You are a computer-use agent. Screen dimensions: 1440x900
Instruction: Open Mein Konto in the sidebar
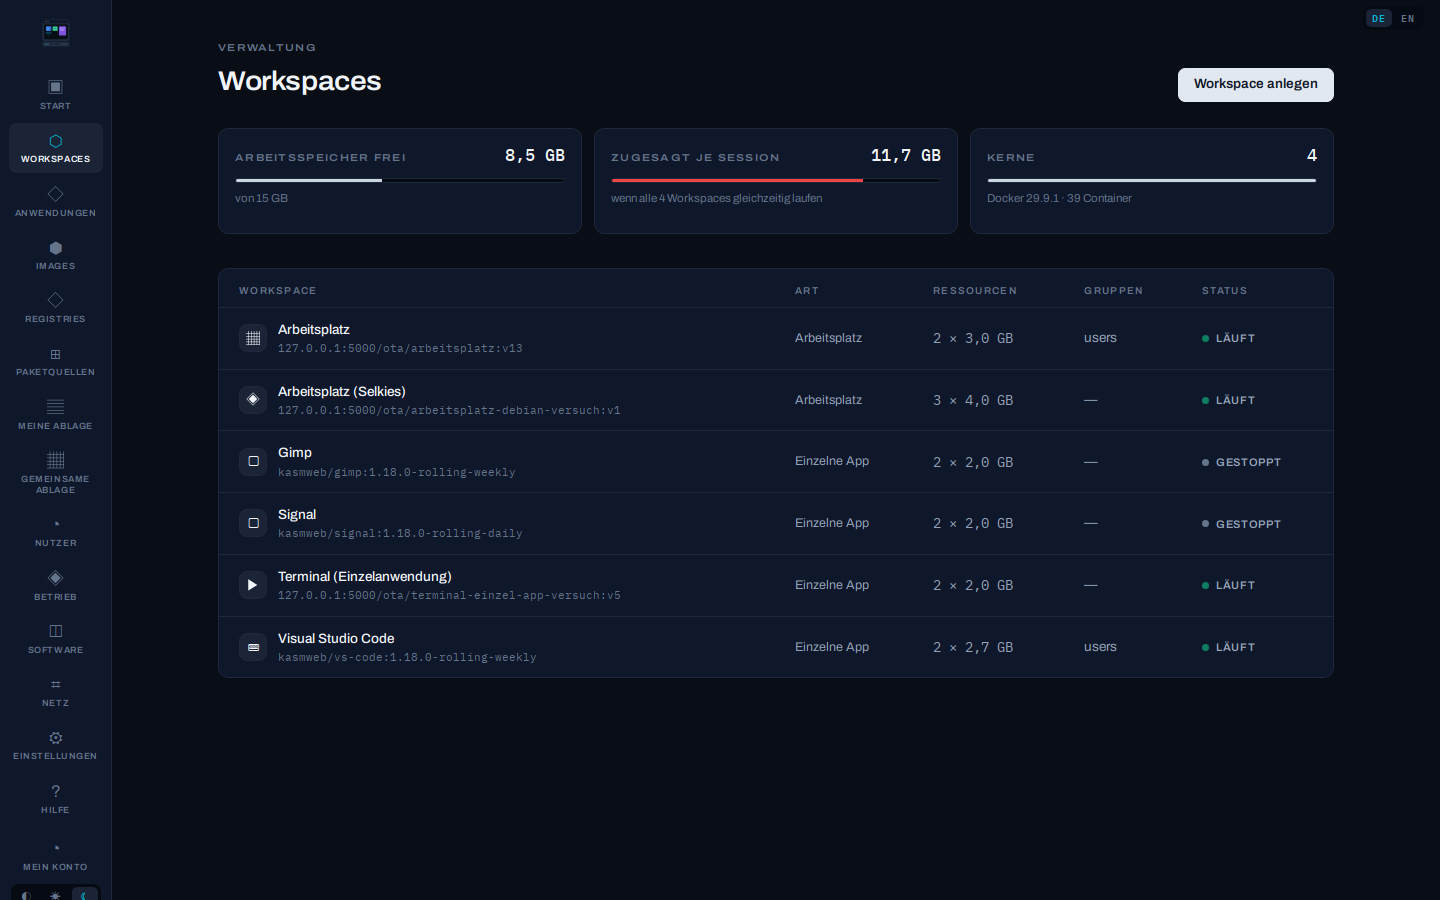tap(56, 856)
